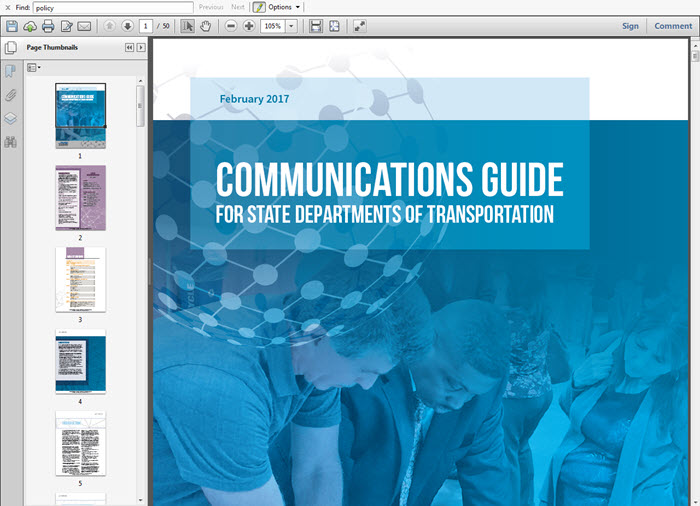Click the fit one full page icon
The width and height of the screenshot is (700, 506).
coord(334,26)
